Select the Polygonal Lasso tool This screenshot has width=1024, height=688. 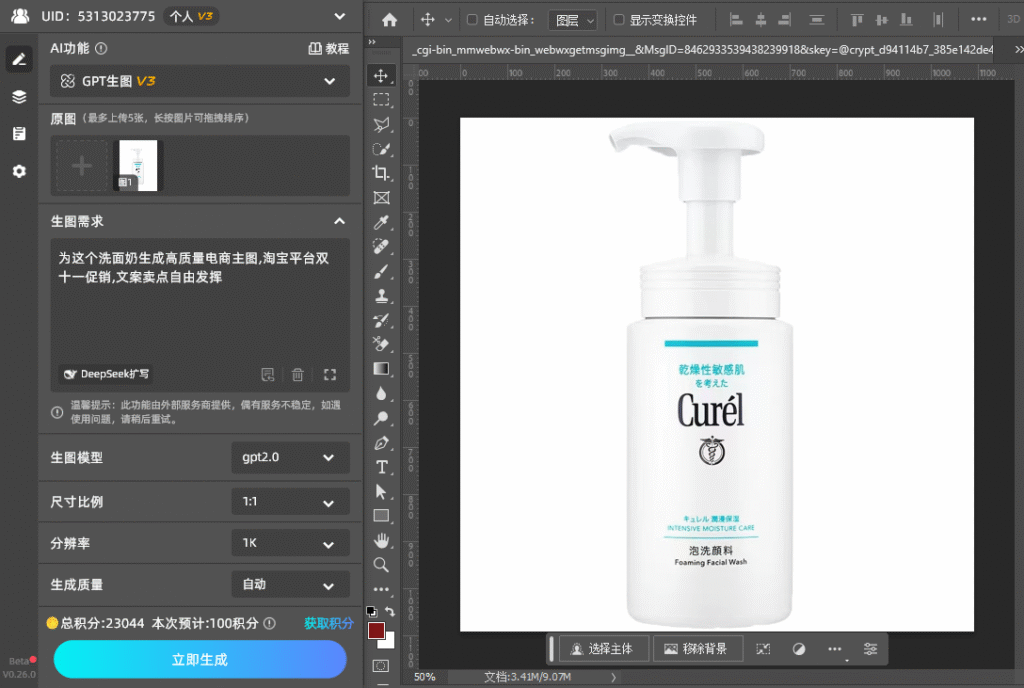(x=381, y=125)
